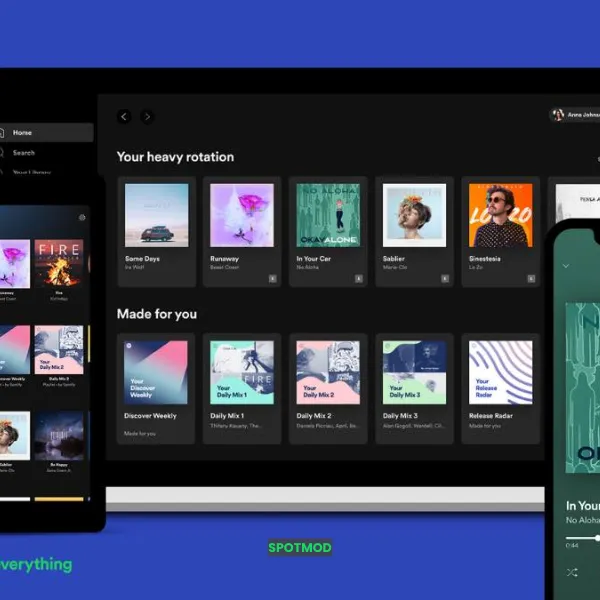Open the Daily Mix 1 playlist
The image size is (600, 600).
[x=242, y=388]
